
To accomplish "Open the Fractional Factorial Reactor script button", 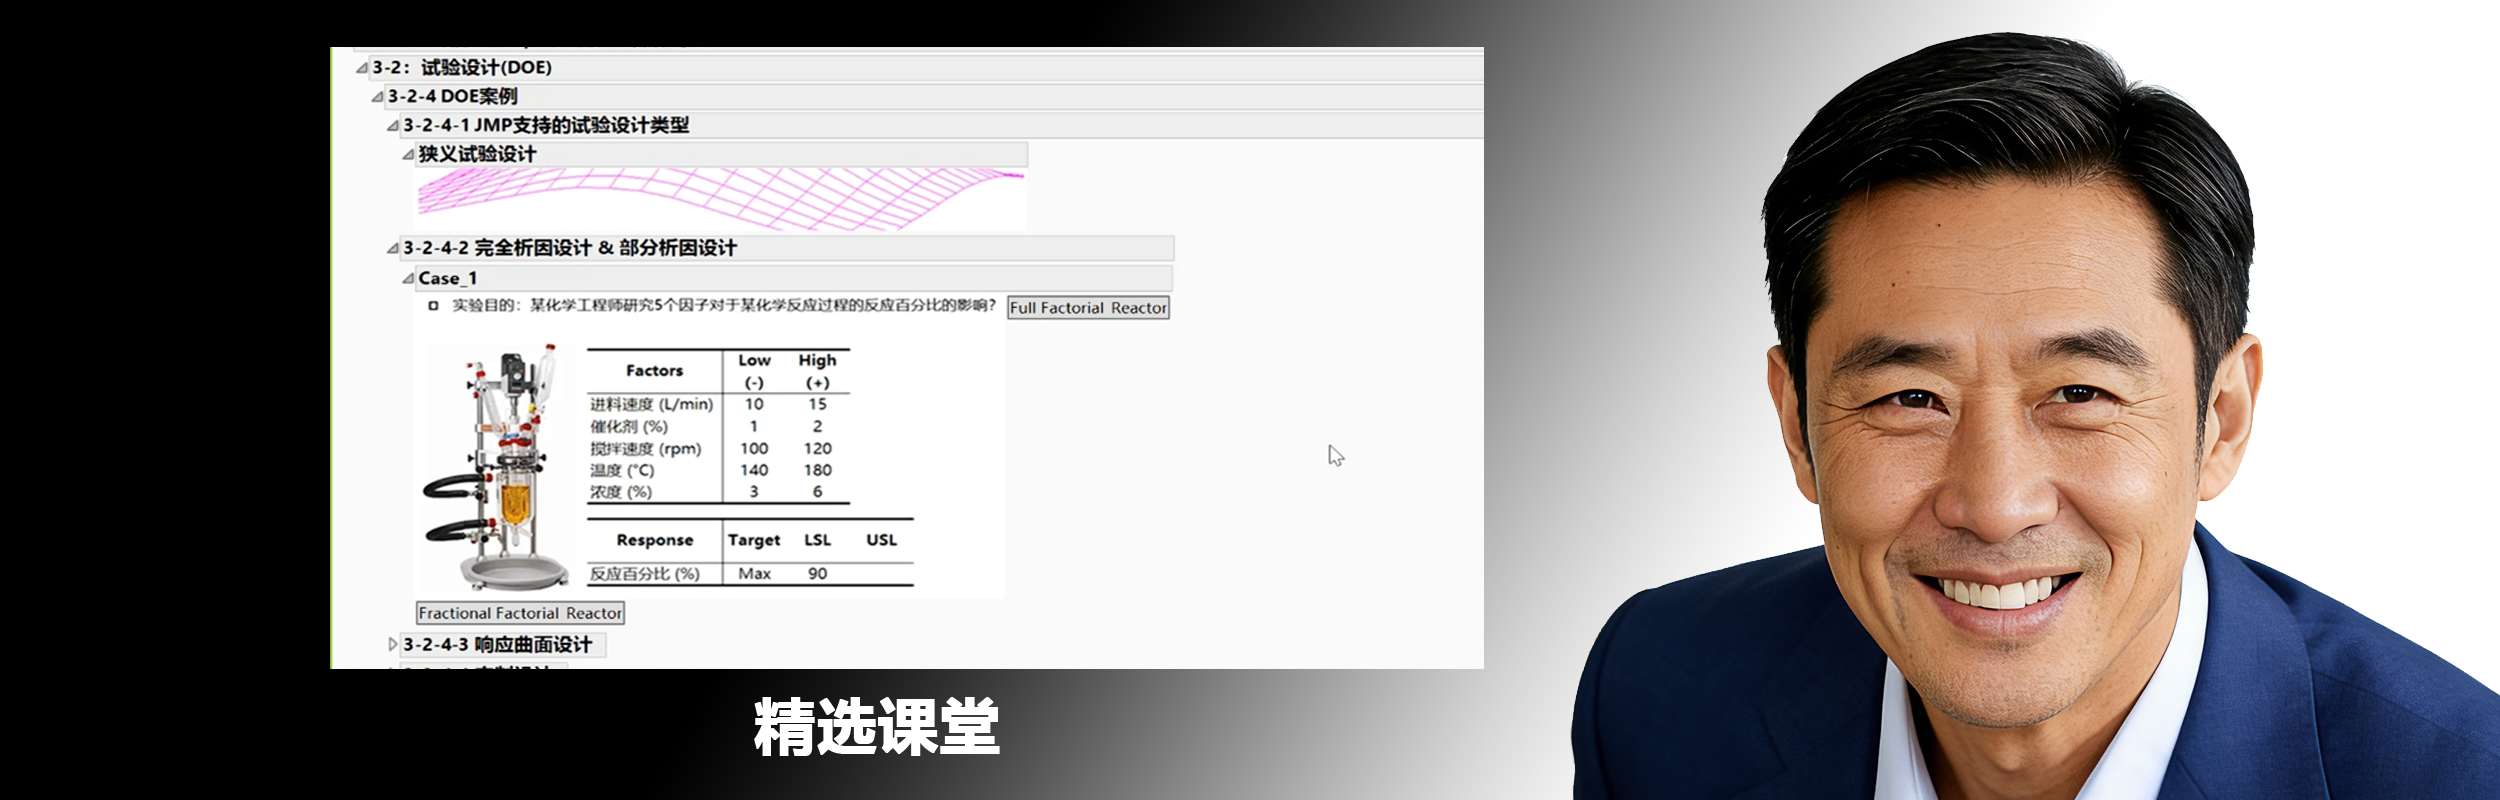I will tap(520, 613).
